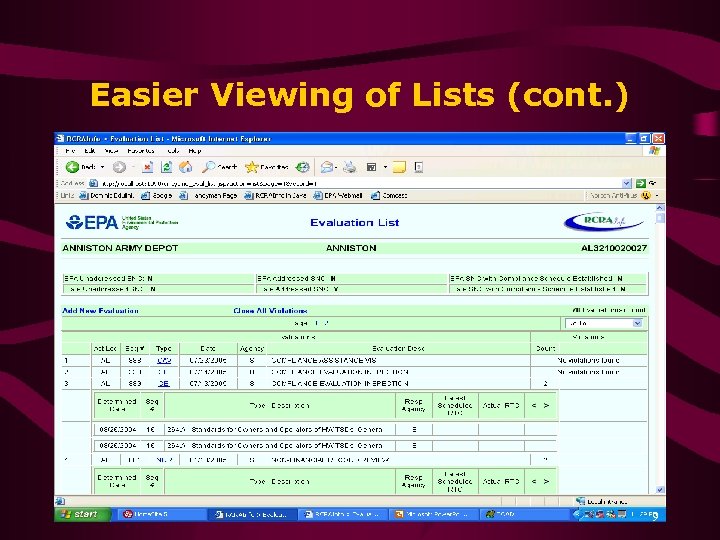
Task: Open the EPA Webmail link in Links bar
Action: (338, 196)
